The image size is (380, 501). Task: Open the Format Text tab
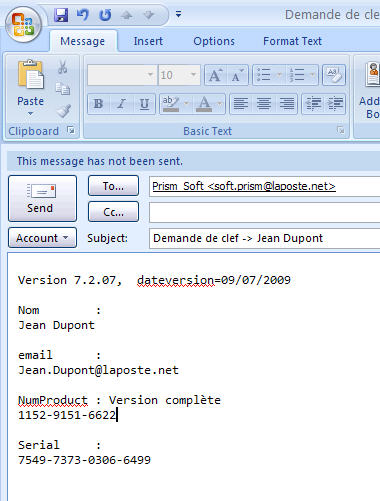[x=292, y=41]
